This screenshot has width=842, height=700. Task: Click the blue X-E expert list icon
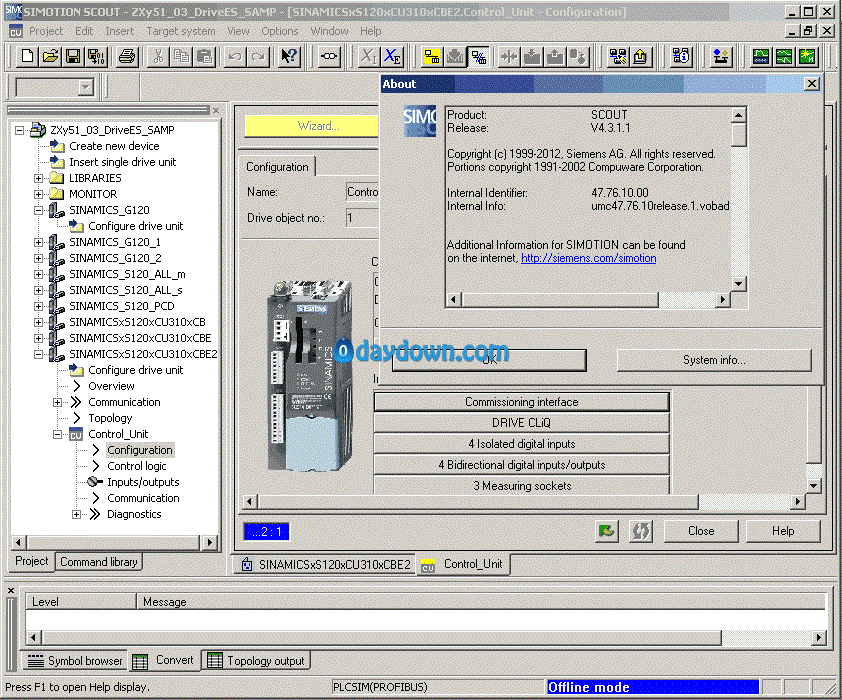coord(393,56)
